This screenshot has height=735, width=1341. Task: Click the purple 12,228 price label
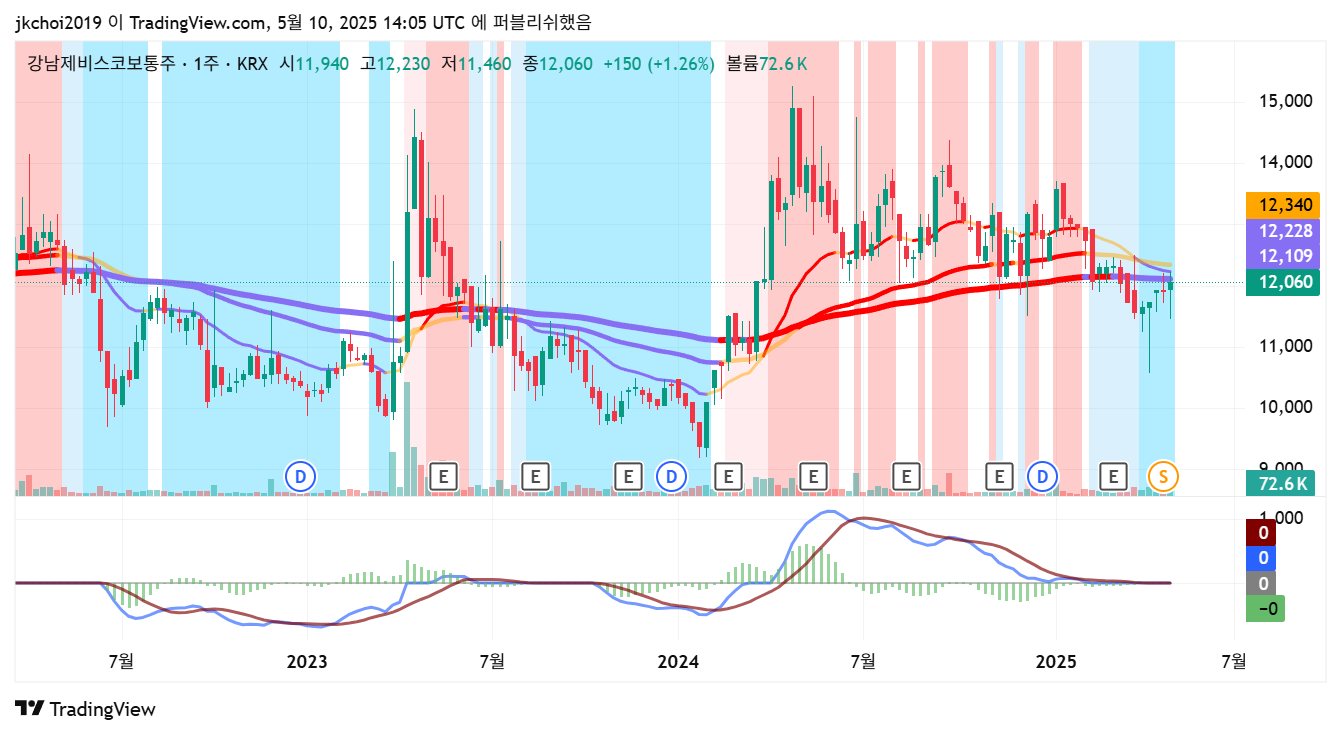tap(1285, 230)
